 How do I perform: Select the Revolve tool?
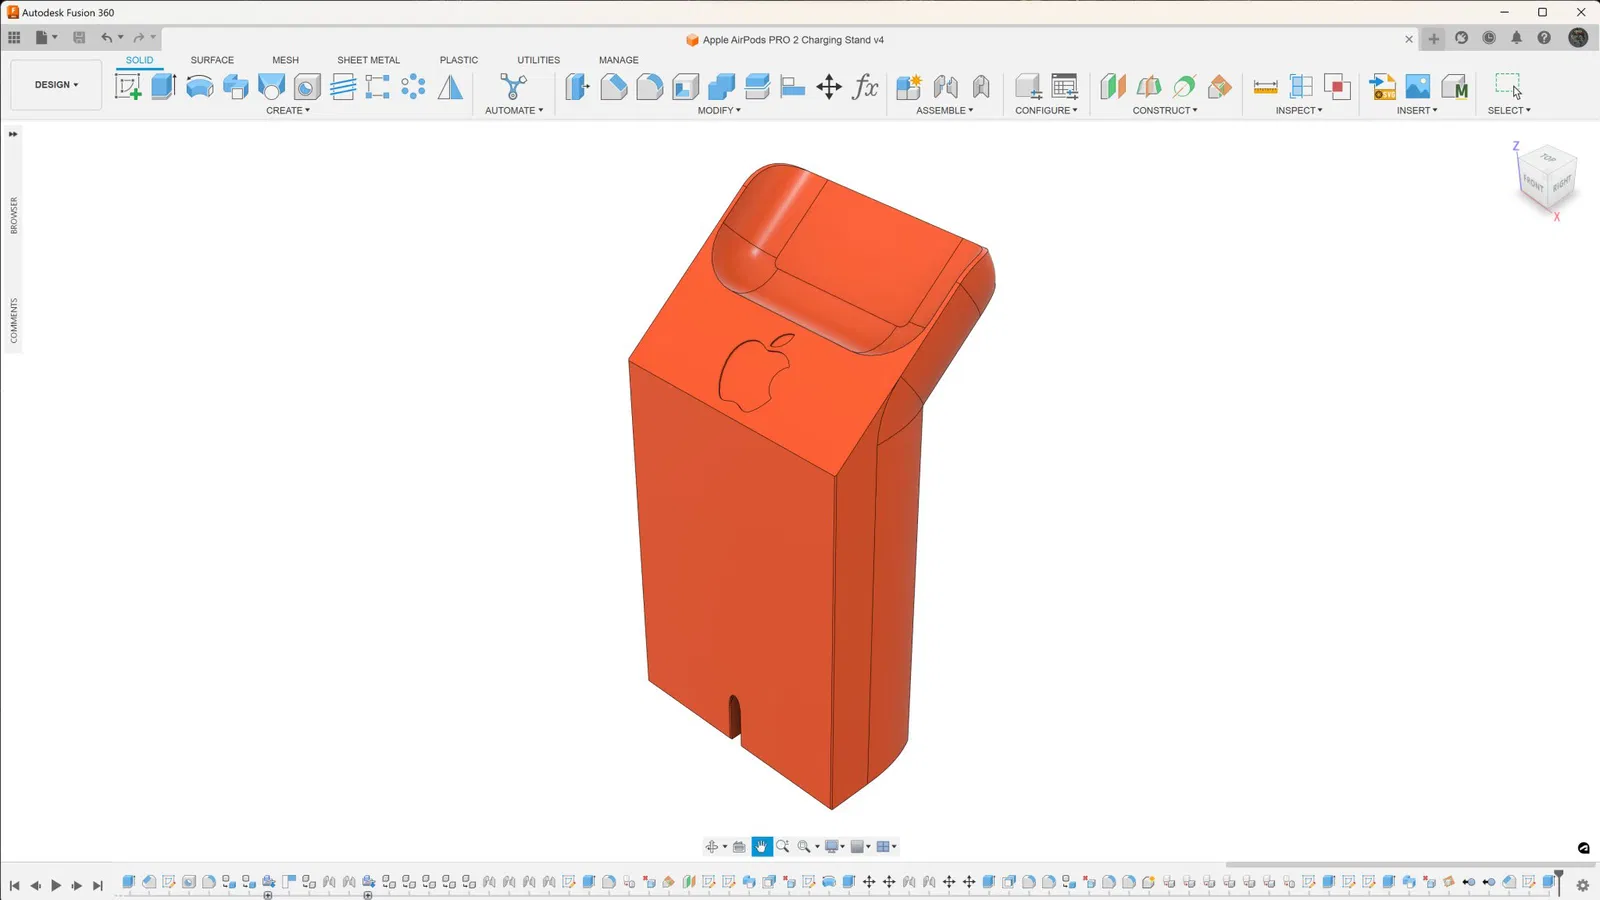coord(200,87)
